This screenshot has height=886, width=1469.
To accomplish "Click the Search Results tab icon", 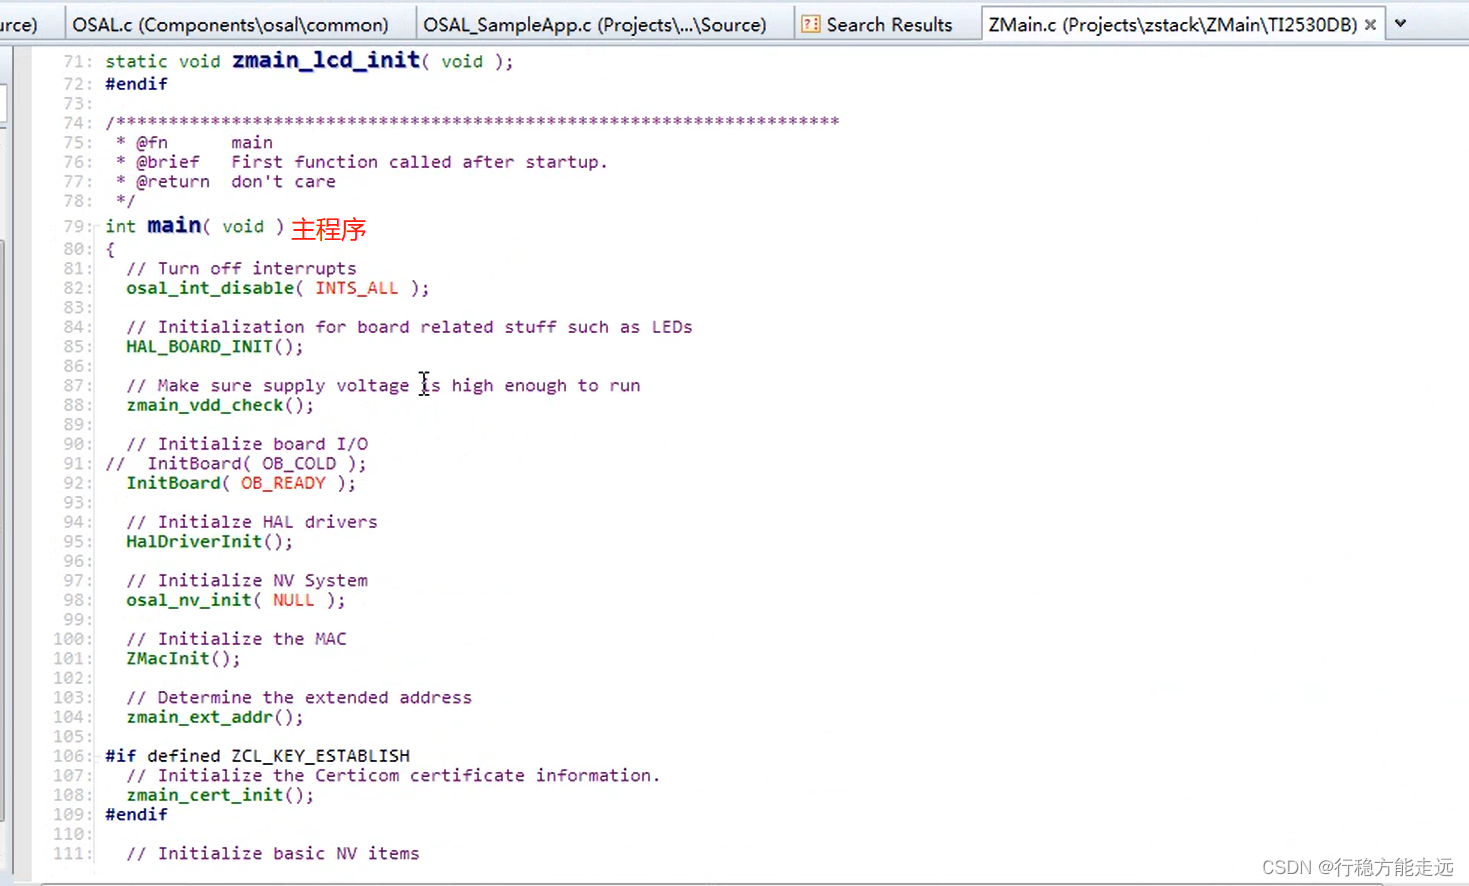I will [811, 24].
